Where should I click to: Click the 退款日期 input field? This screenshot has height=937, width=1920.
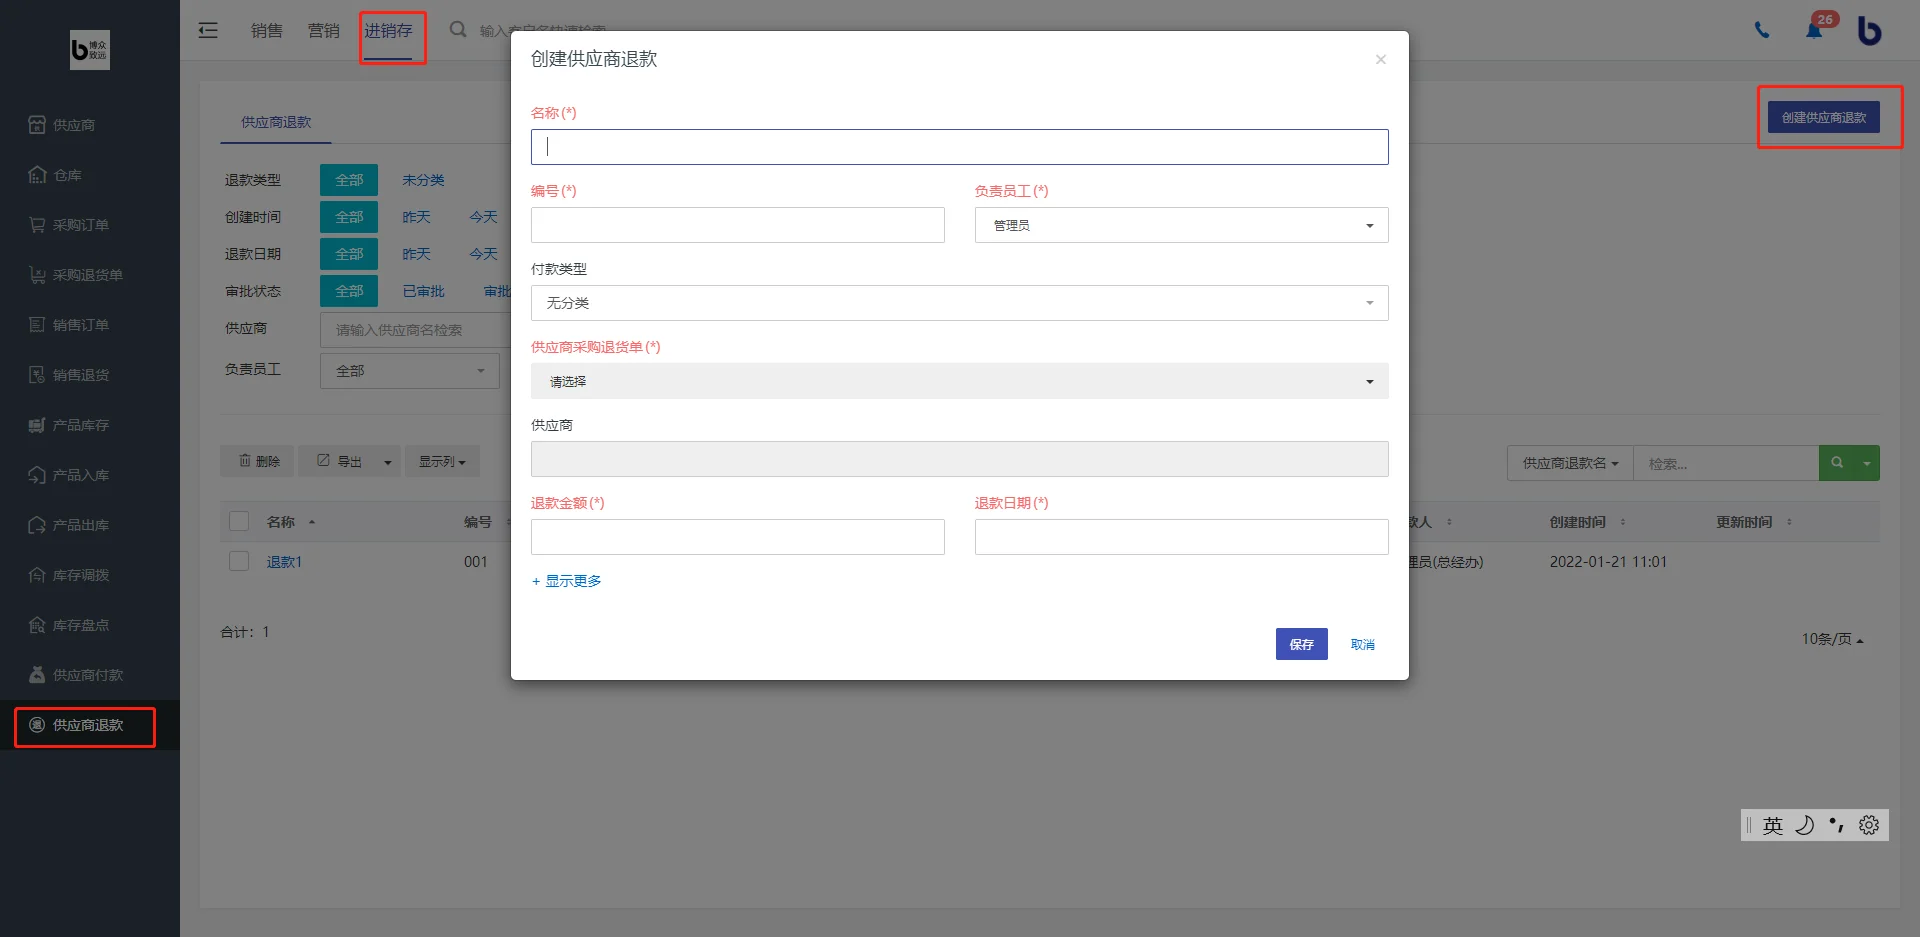[x=1181, y=537]
